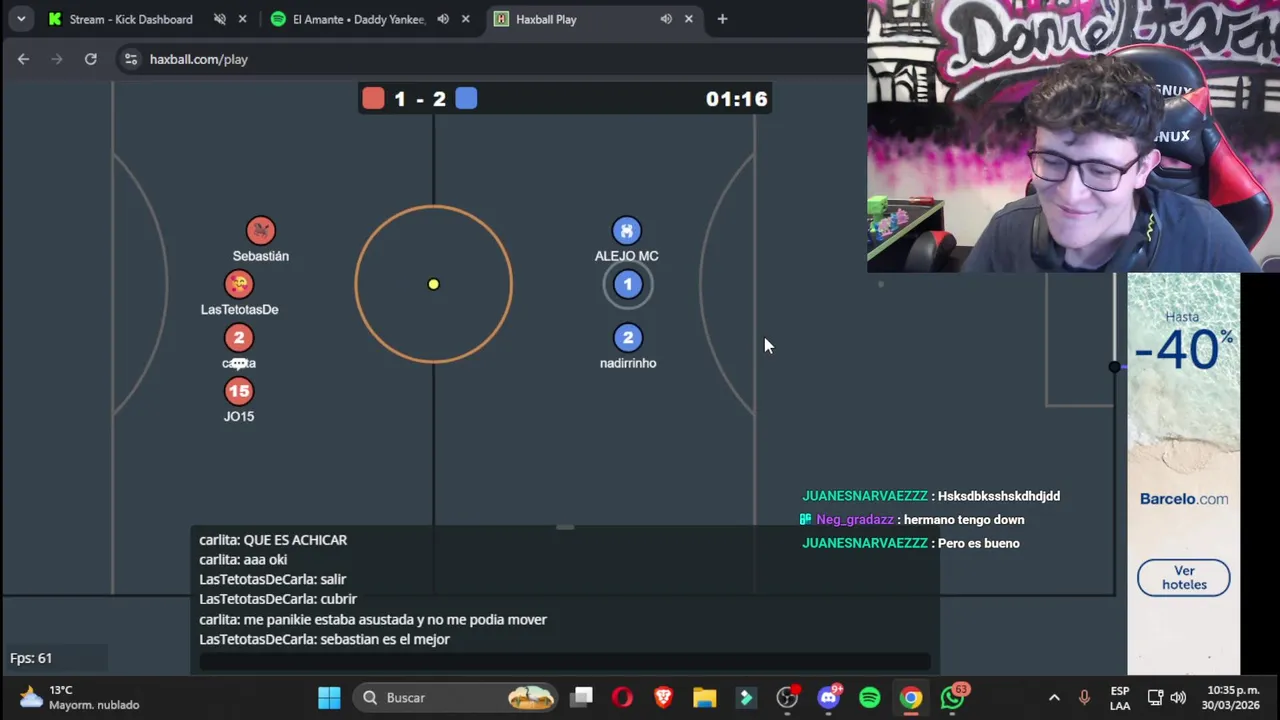The image size is (1280, 720).
Task: Click ALEJO MC blue player disc
Action: 627,231
